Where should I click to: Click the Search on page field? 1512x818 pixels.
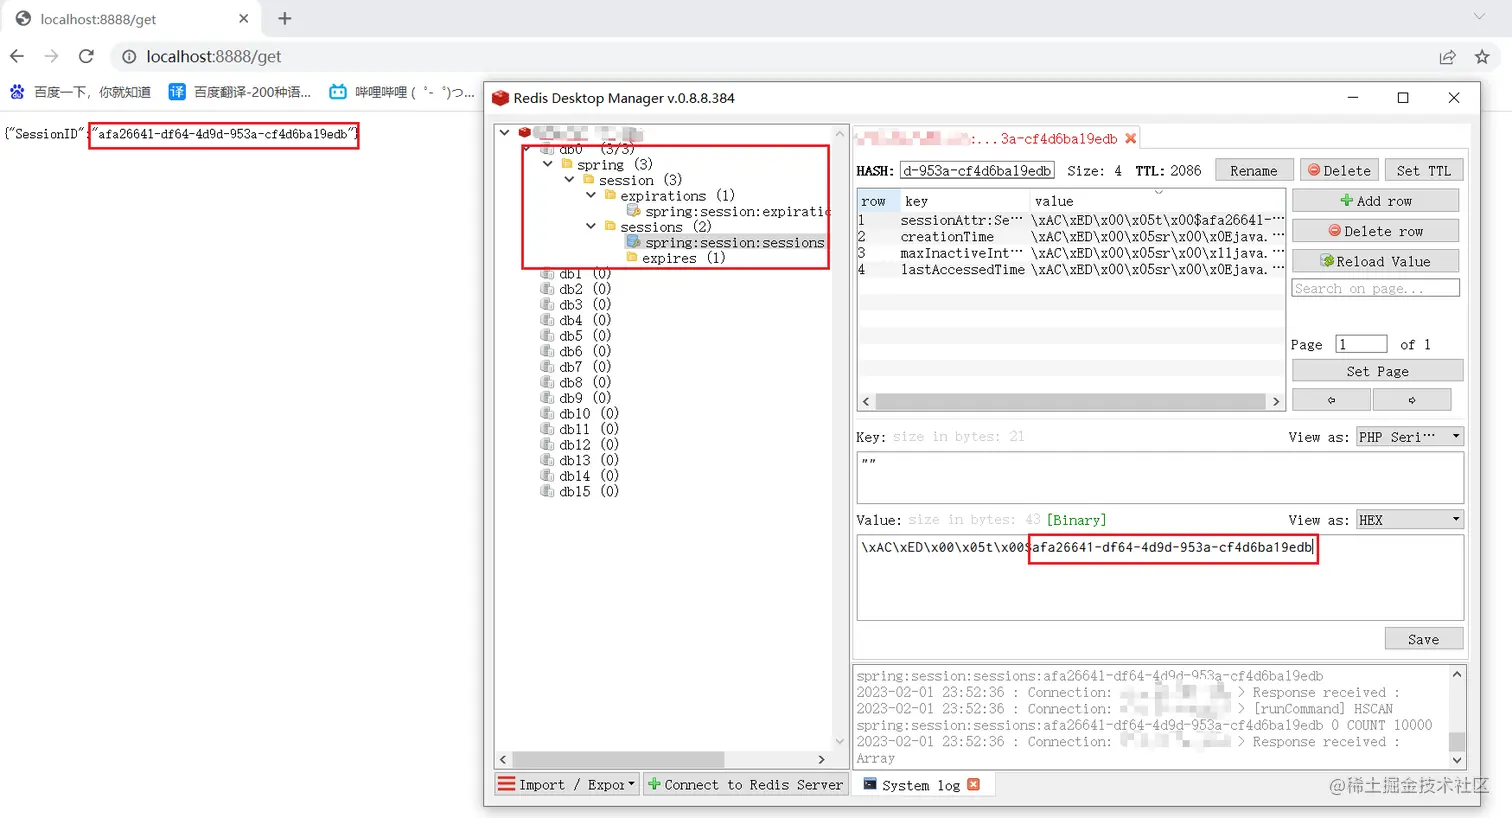[1376, 288]
